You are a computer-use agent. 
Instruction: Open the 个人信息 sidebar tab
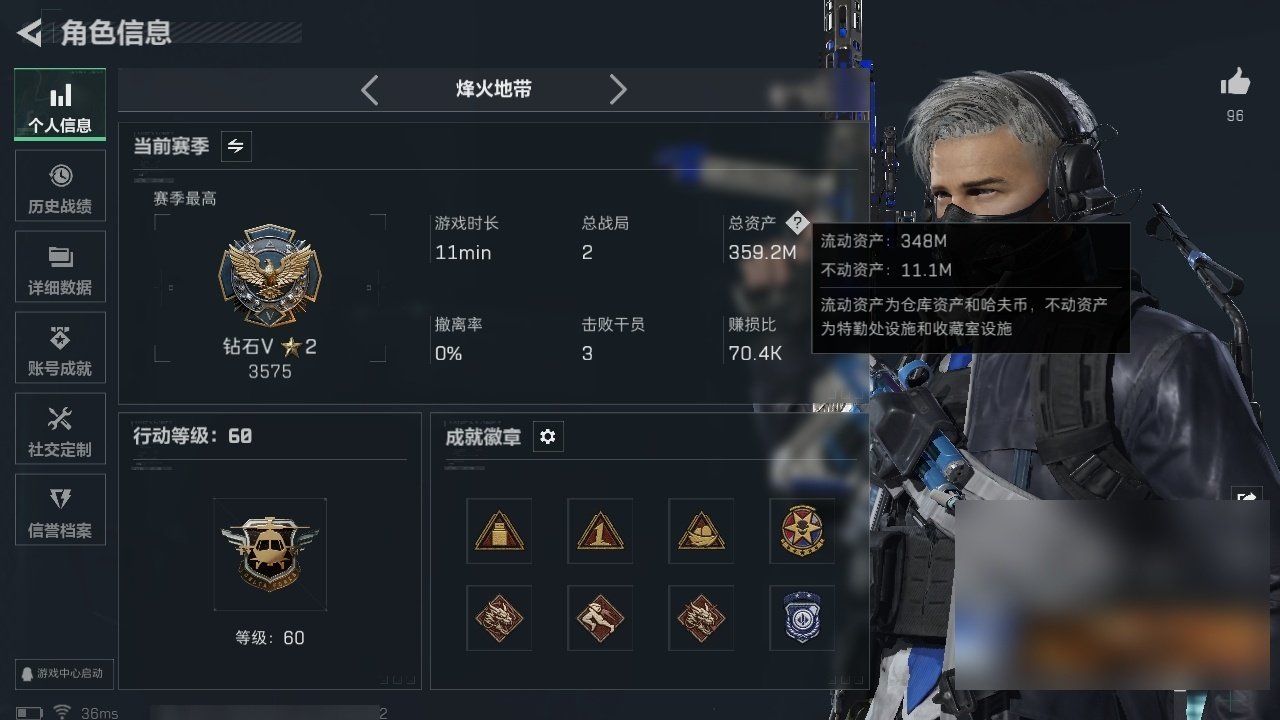(x=60, y=104)
